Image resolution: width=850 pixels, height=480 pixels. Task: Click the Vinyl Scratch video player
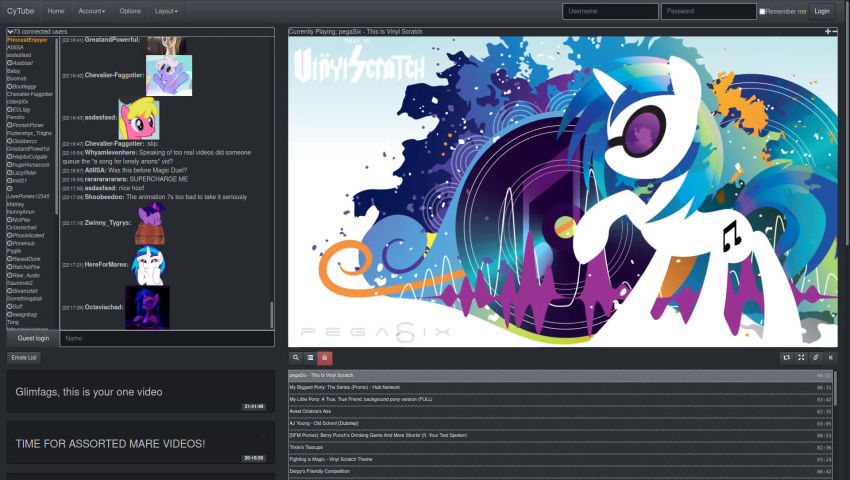click(563, 191)
